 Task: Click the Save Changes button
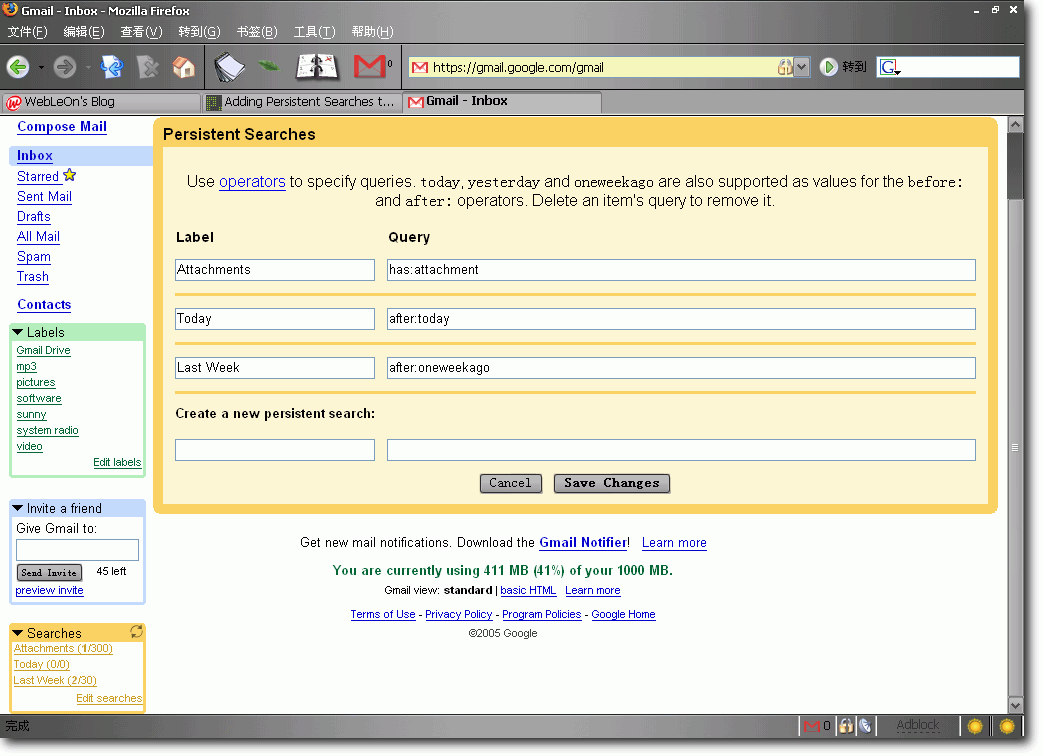(x=611, y=483)
